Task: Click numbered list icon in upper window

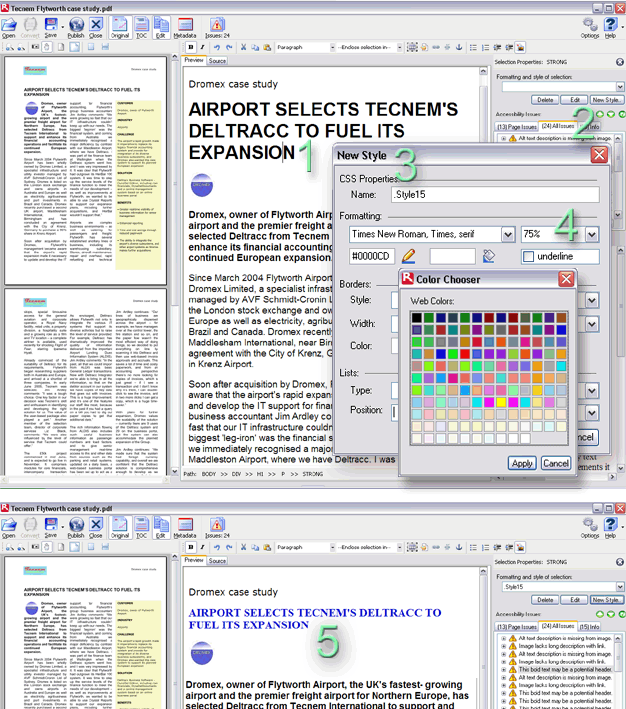Action: [x=485, y=47]
